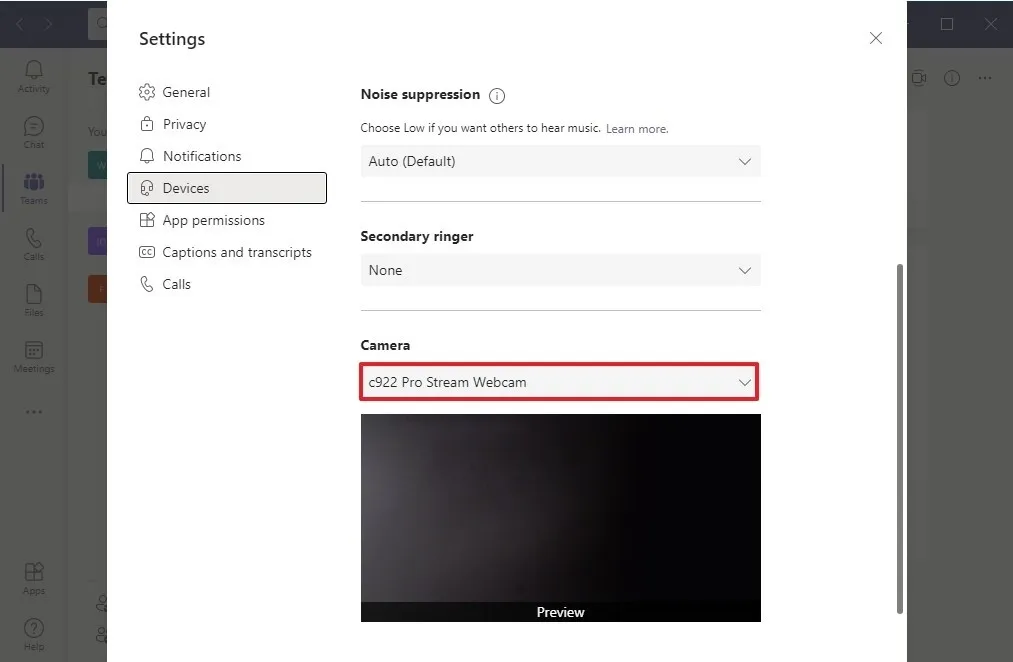Viewport: 1013px width, 662px height.
Task: Follow the Learn more link
Action: 636,129
